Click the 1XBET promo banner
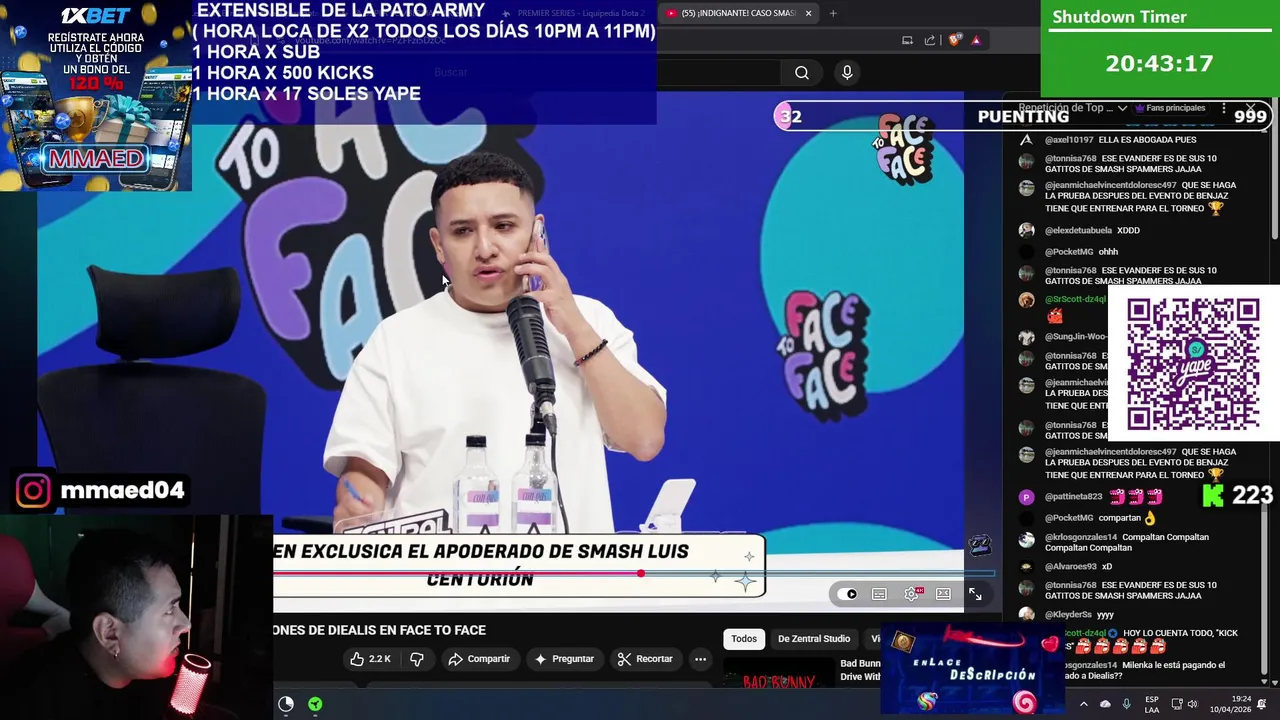Image resolution: width=1280 pixels, height=720 pixels. 96,95
